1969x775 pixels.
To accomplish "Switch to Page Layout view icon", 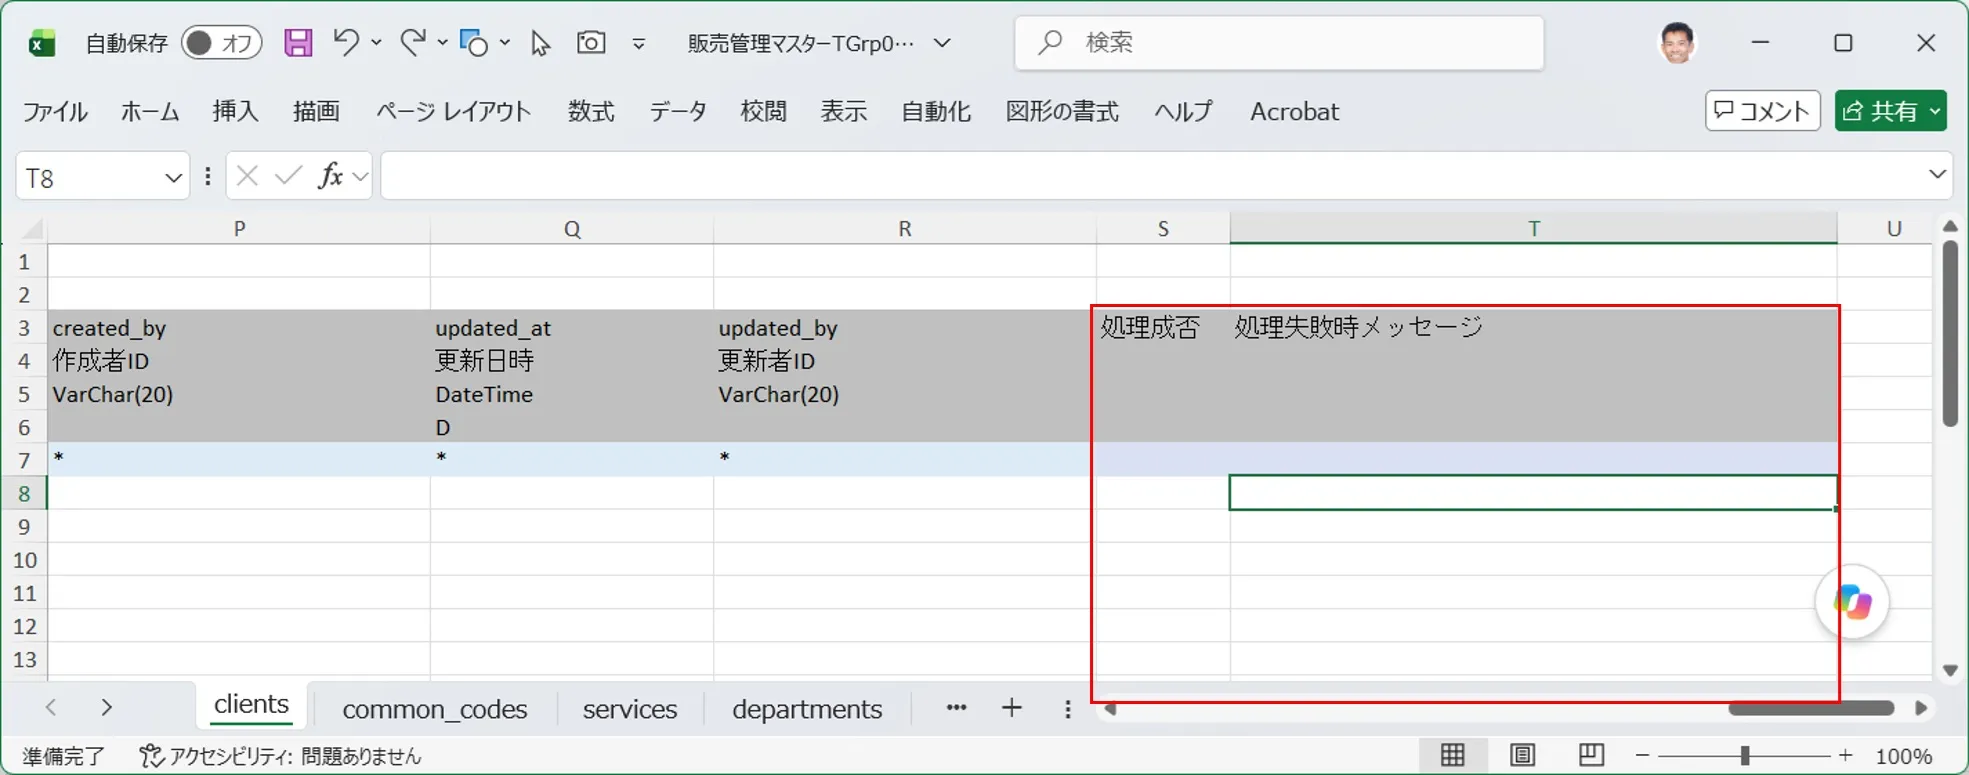I will pos(1522,756).
